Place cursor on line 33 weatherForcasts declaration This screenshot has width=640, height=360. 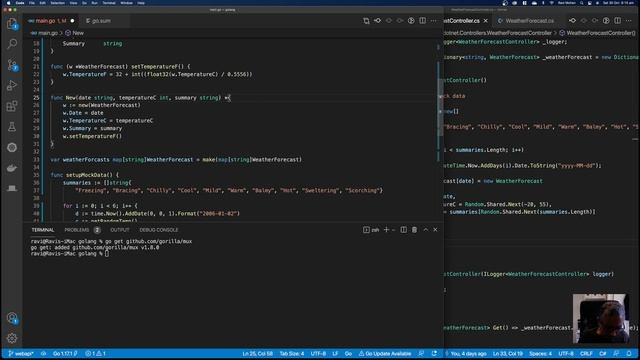tap(176, 160)
